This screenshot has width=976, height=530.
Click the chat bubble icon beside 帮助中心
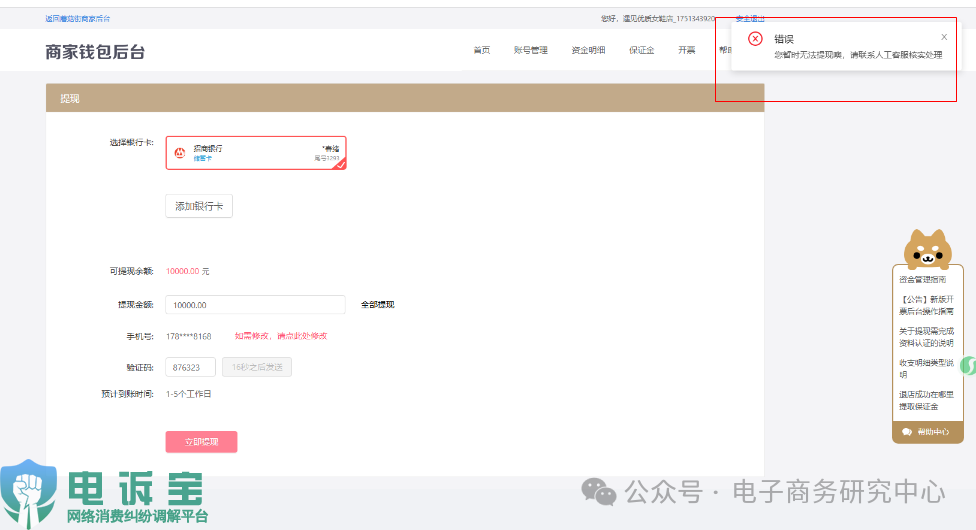(x=906, y=432)
